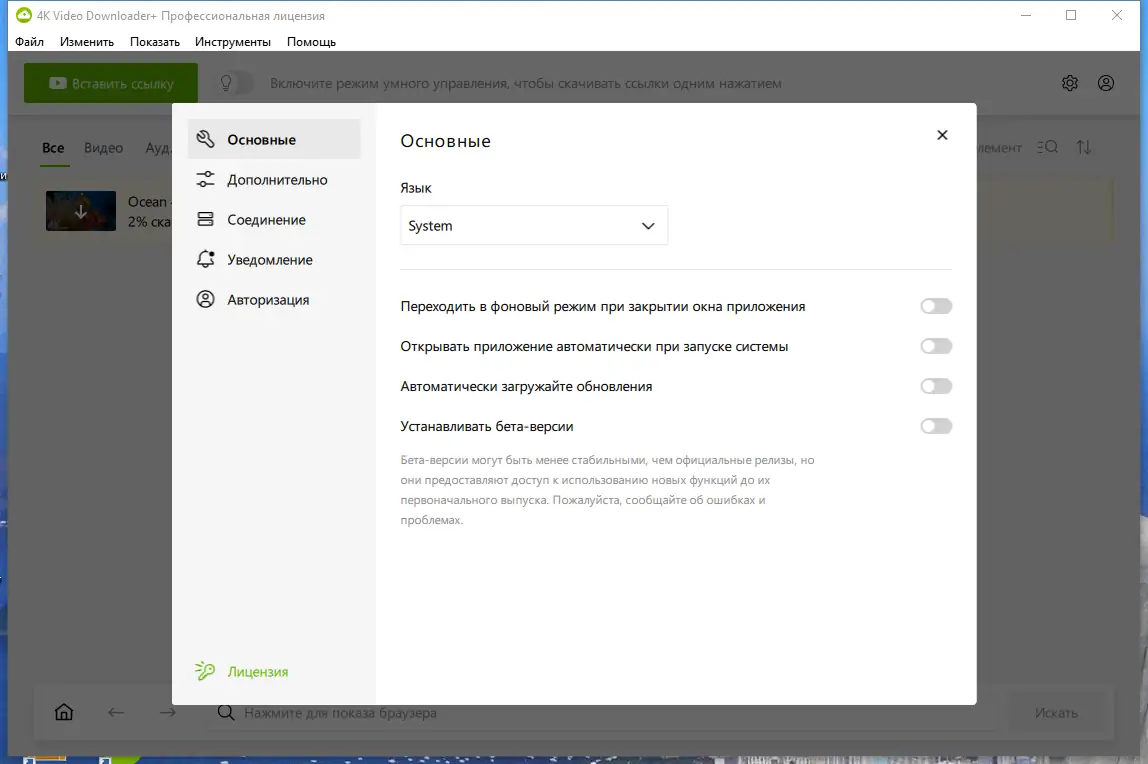Click the 4K Video Downloader app logo
Image resolution: width=1148 pixels, height=764 pixels.
(x=23, y=15)
